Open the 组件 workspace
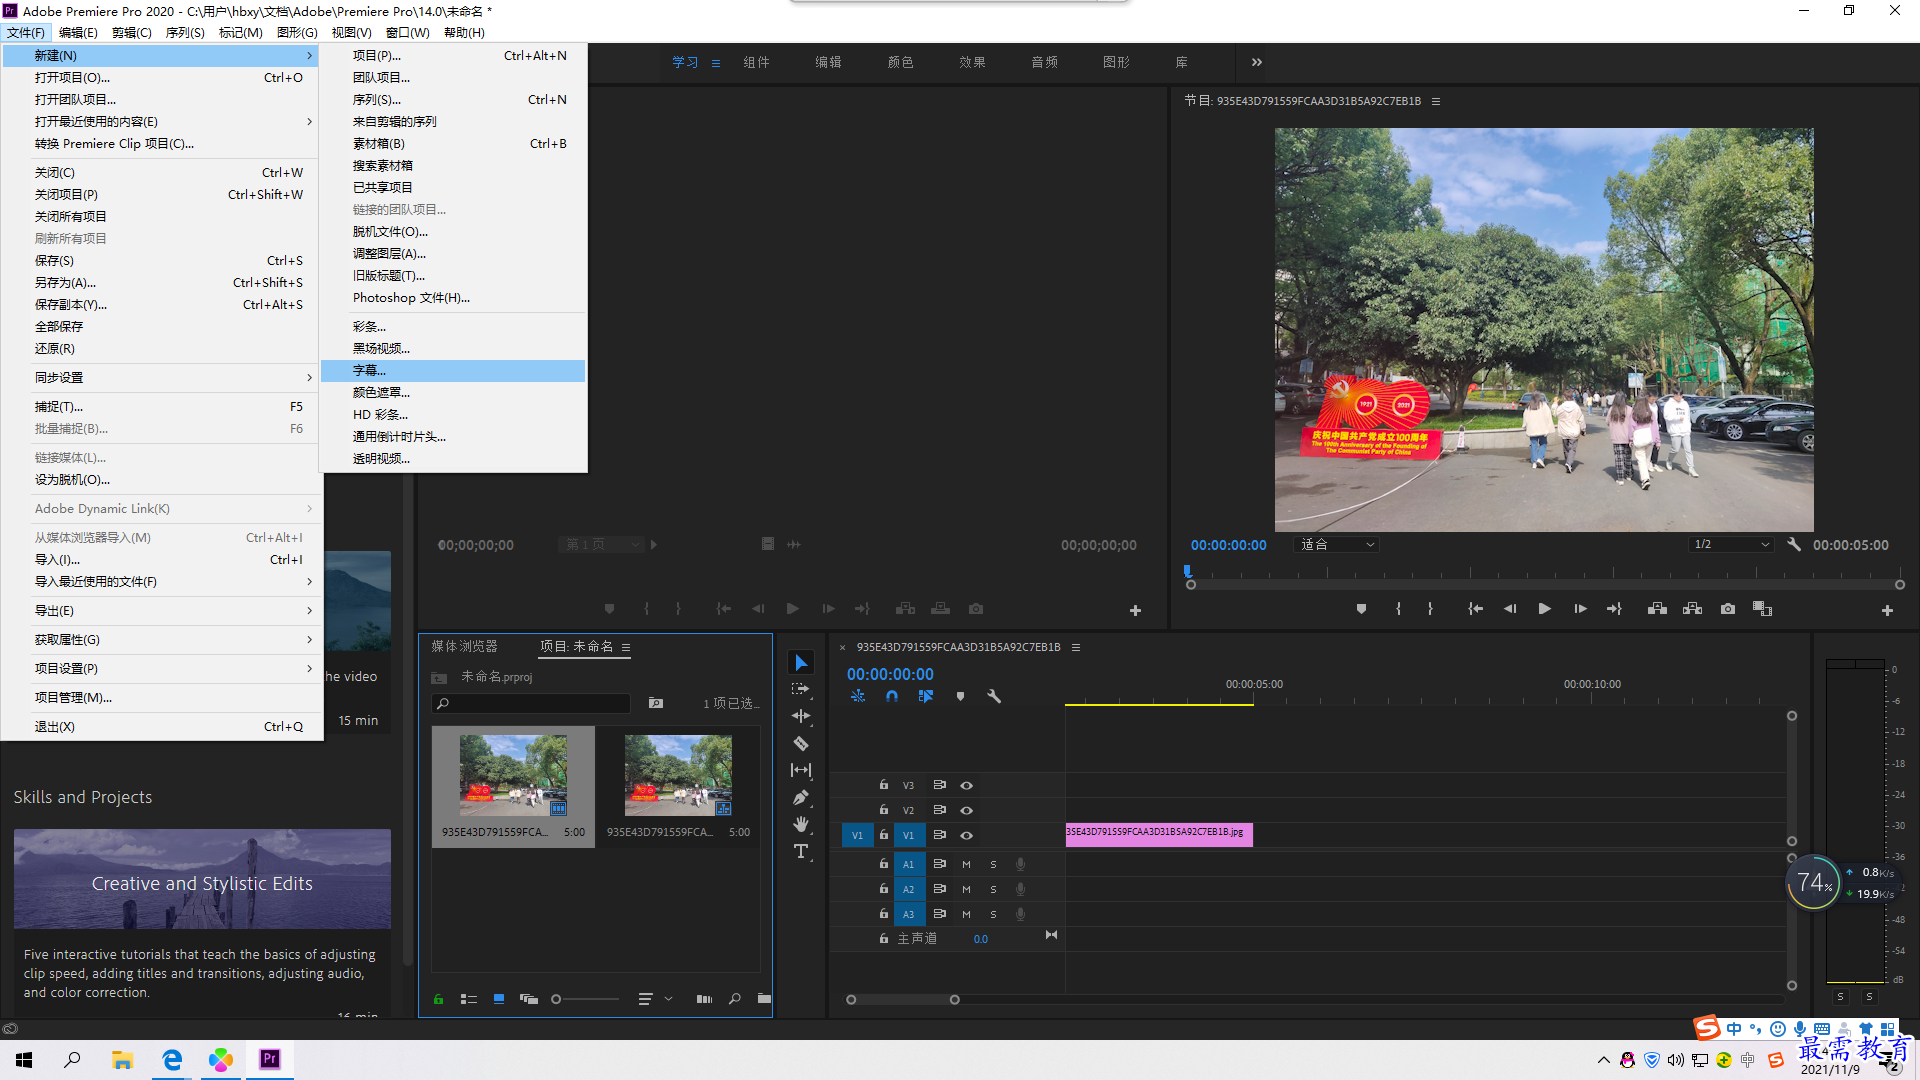This screenshot has width=1920, height=1080. (756, 62)
